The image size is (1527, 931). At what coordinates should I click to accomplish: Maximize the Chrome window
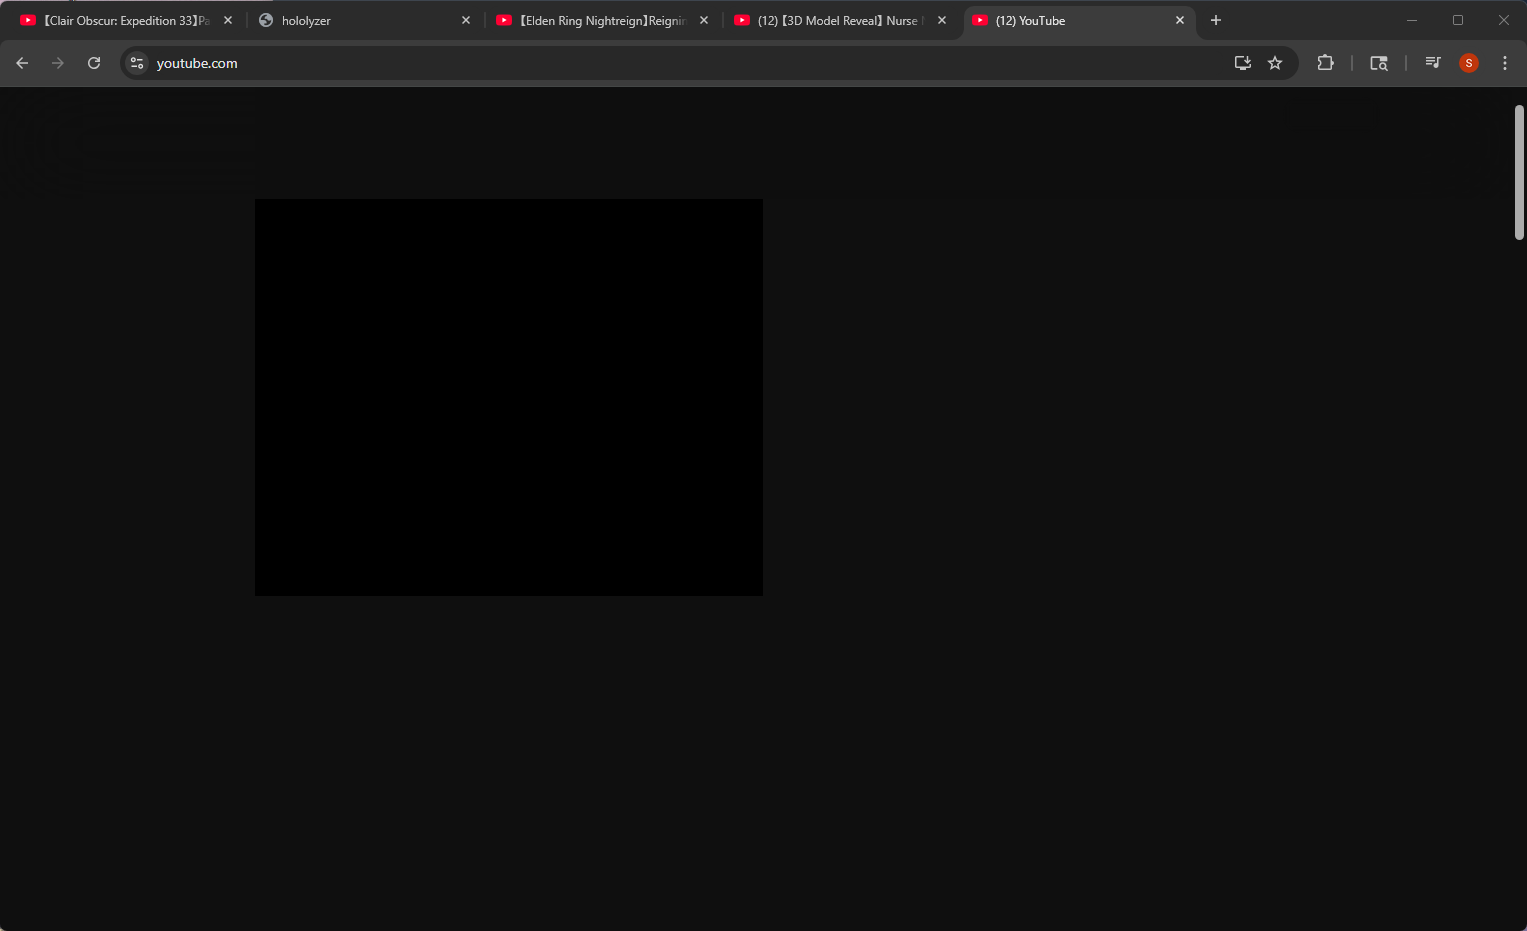1458,20
